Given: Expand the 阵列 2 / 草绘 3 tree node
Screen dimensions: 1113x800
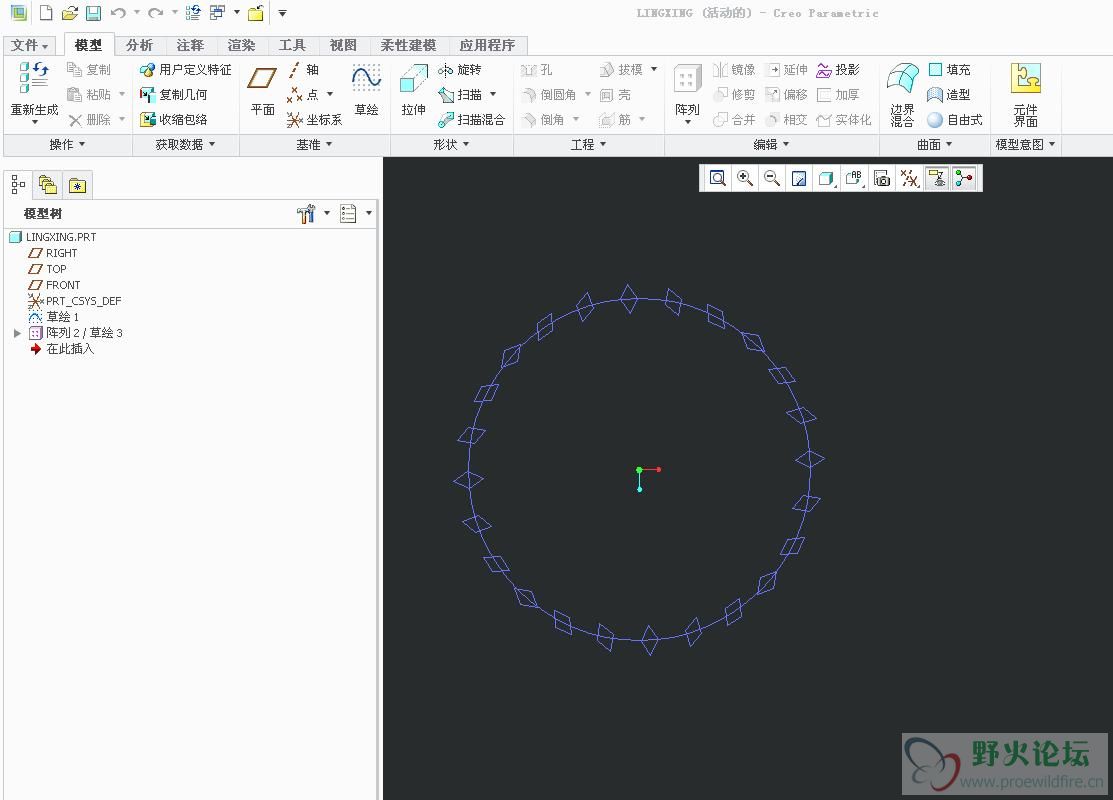Looking at the screenshot, I should [17, 333].
